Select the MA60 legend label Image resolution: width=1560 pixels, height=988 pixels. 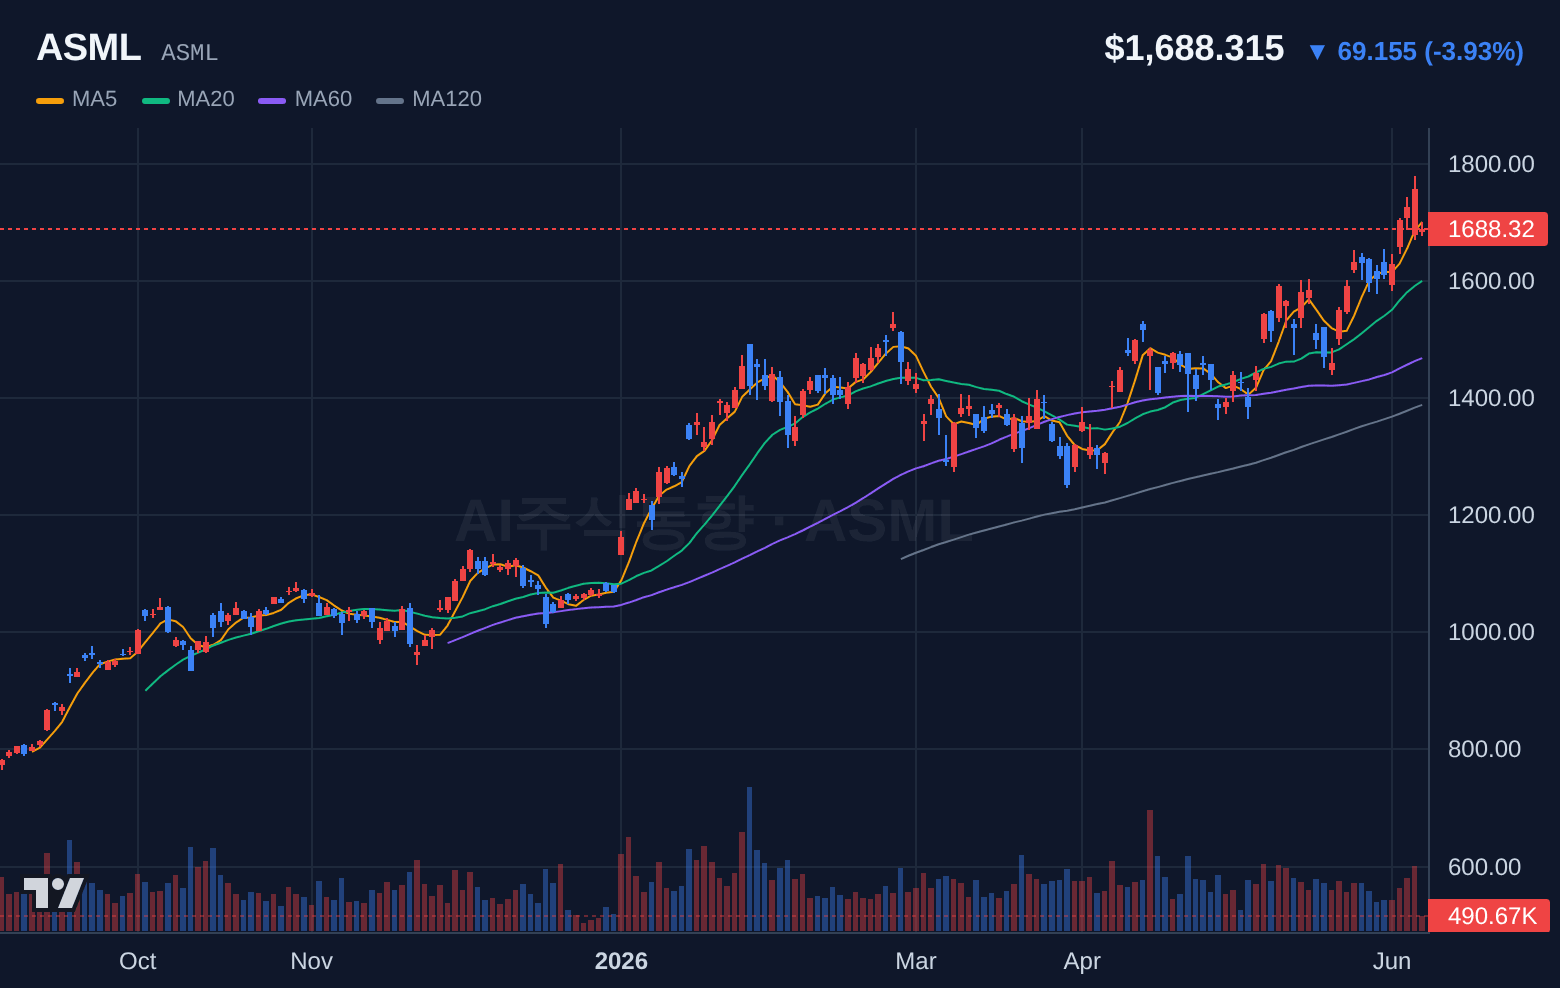[323, 99]
